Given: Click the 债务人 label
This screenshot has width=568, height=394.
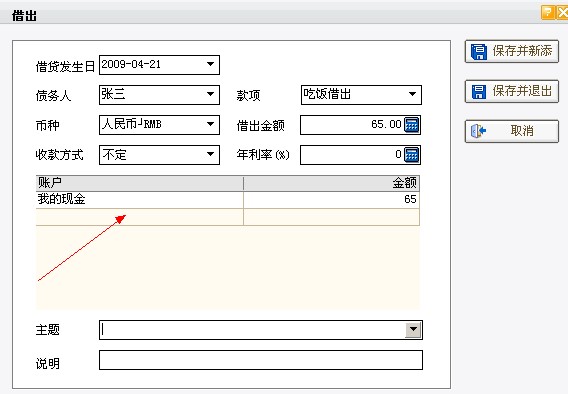Looking at the screenshot, I should coord(53,96).
